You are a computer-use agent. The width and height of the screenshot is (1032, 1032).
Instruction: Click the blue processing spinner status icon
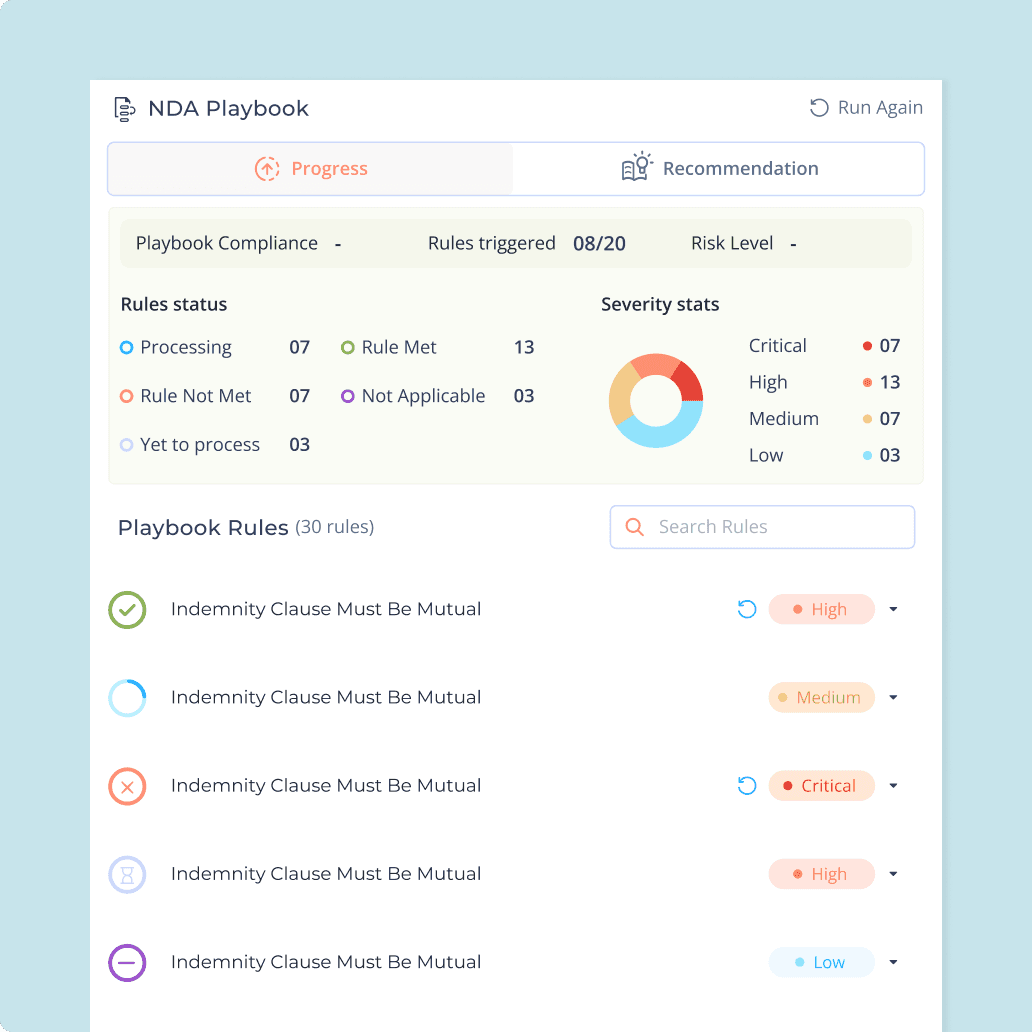[127, 698]
